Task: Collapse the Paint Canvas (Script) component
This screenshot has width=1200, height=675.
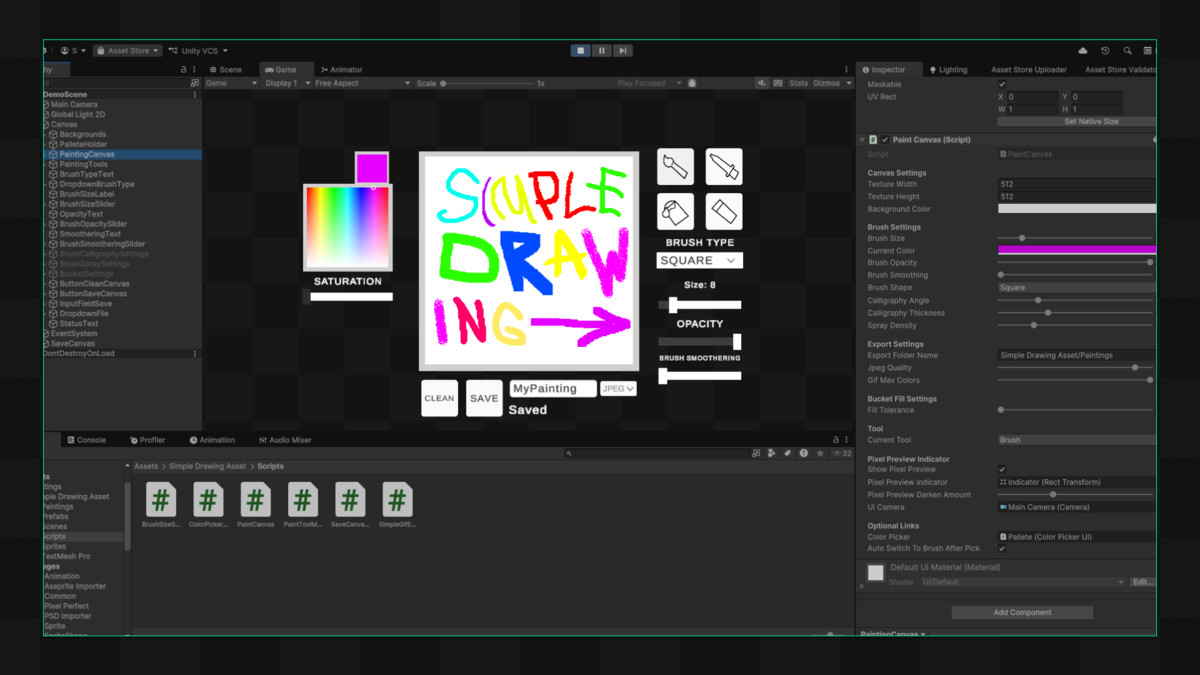Action: [x=862, y=140]
